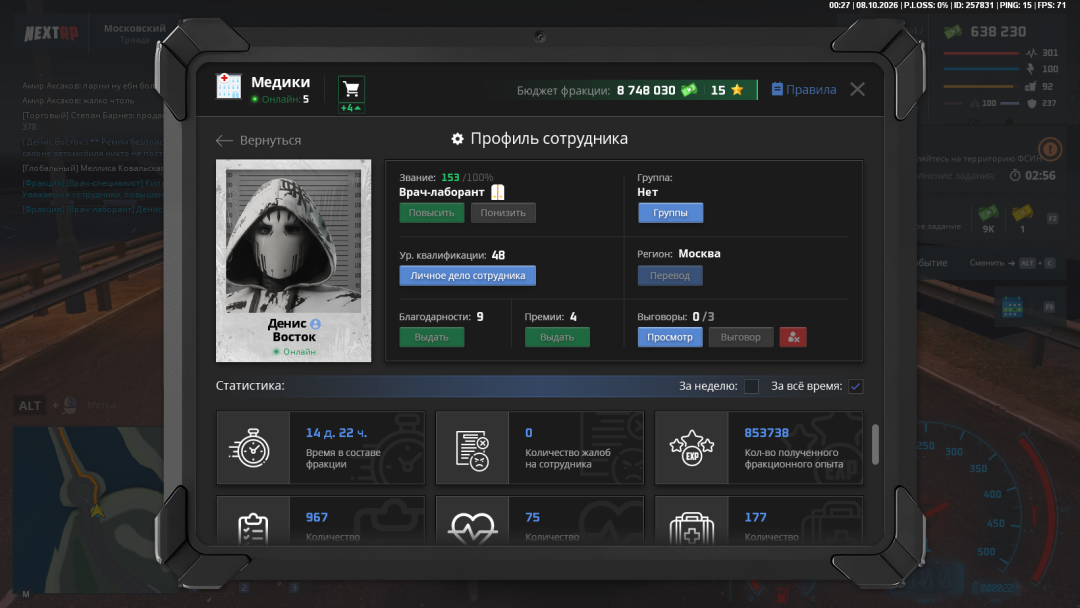Issue a reprimand with Выговор button
Screen dimensions: 1080x608
click(x=740, y=337)
